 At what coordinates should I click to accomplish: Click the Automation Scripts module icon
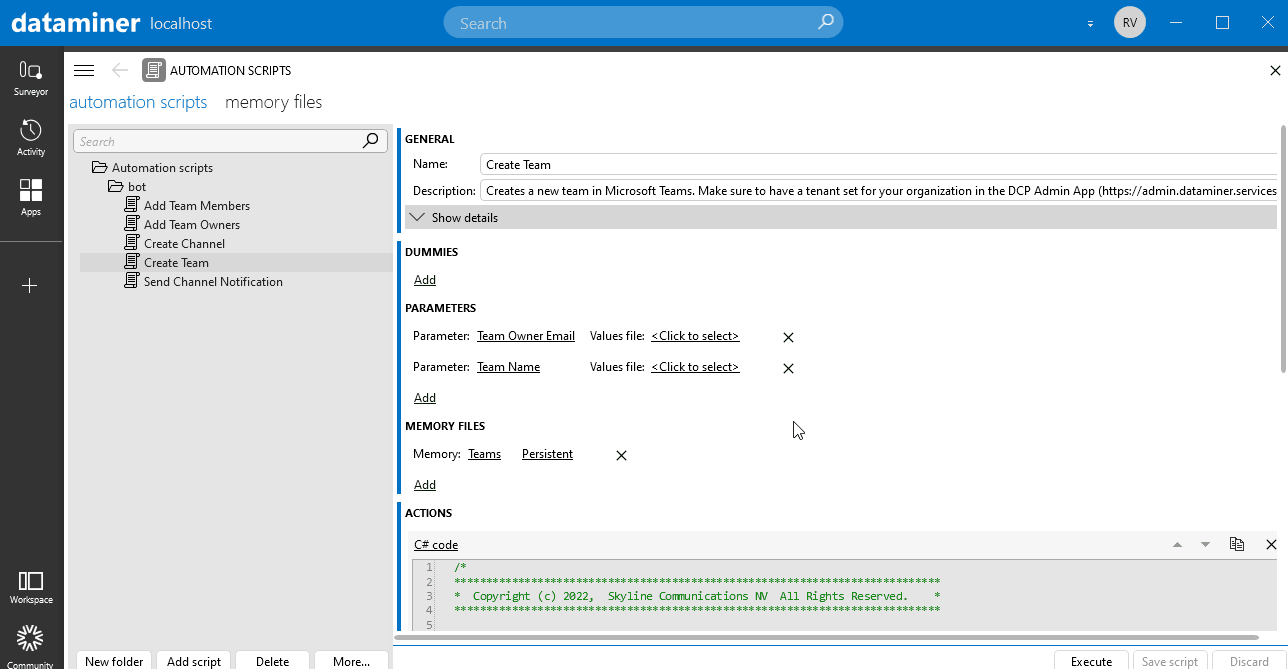[153, 70]
